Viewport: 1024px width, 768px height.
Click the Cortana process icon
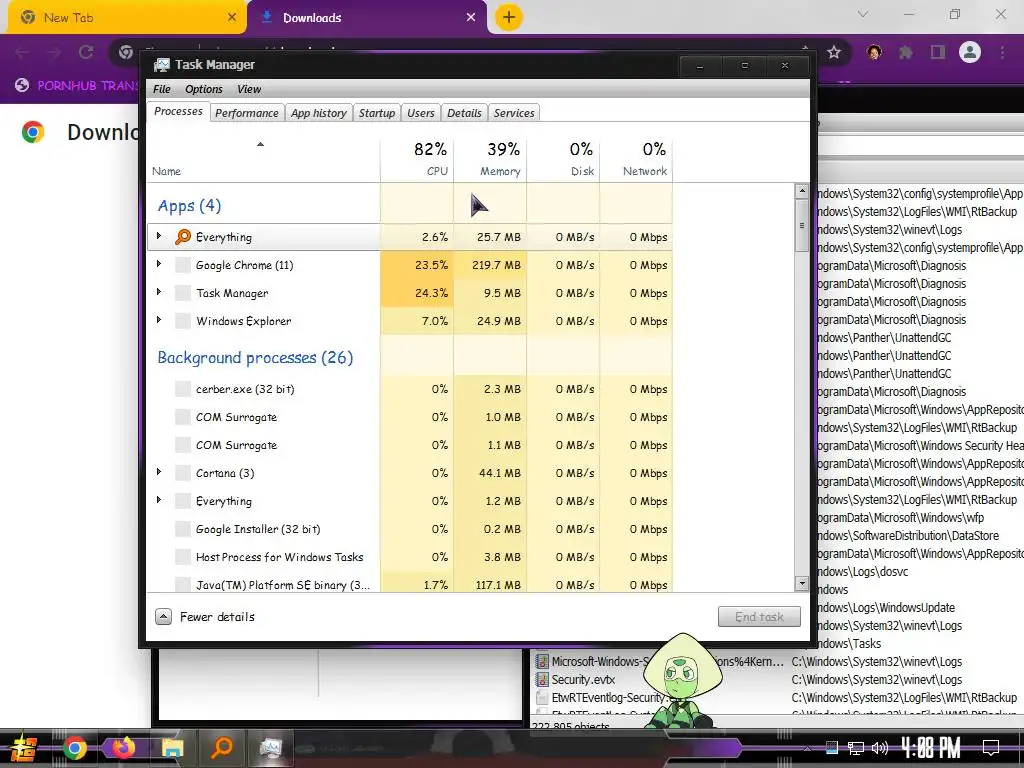183,473
